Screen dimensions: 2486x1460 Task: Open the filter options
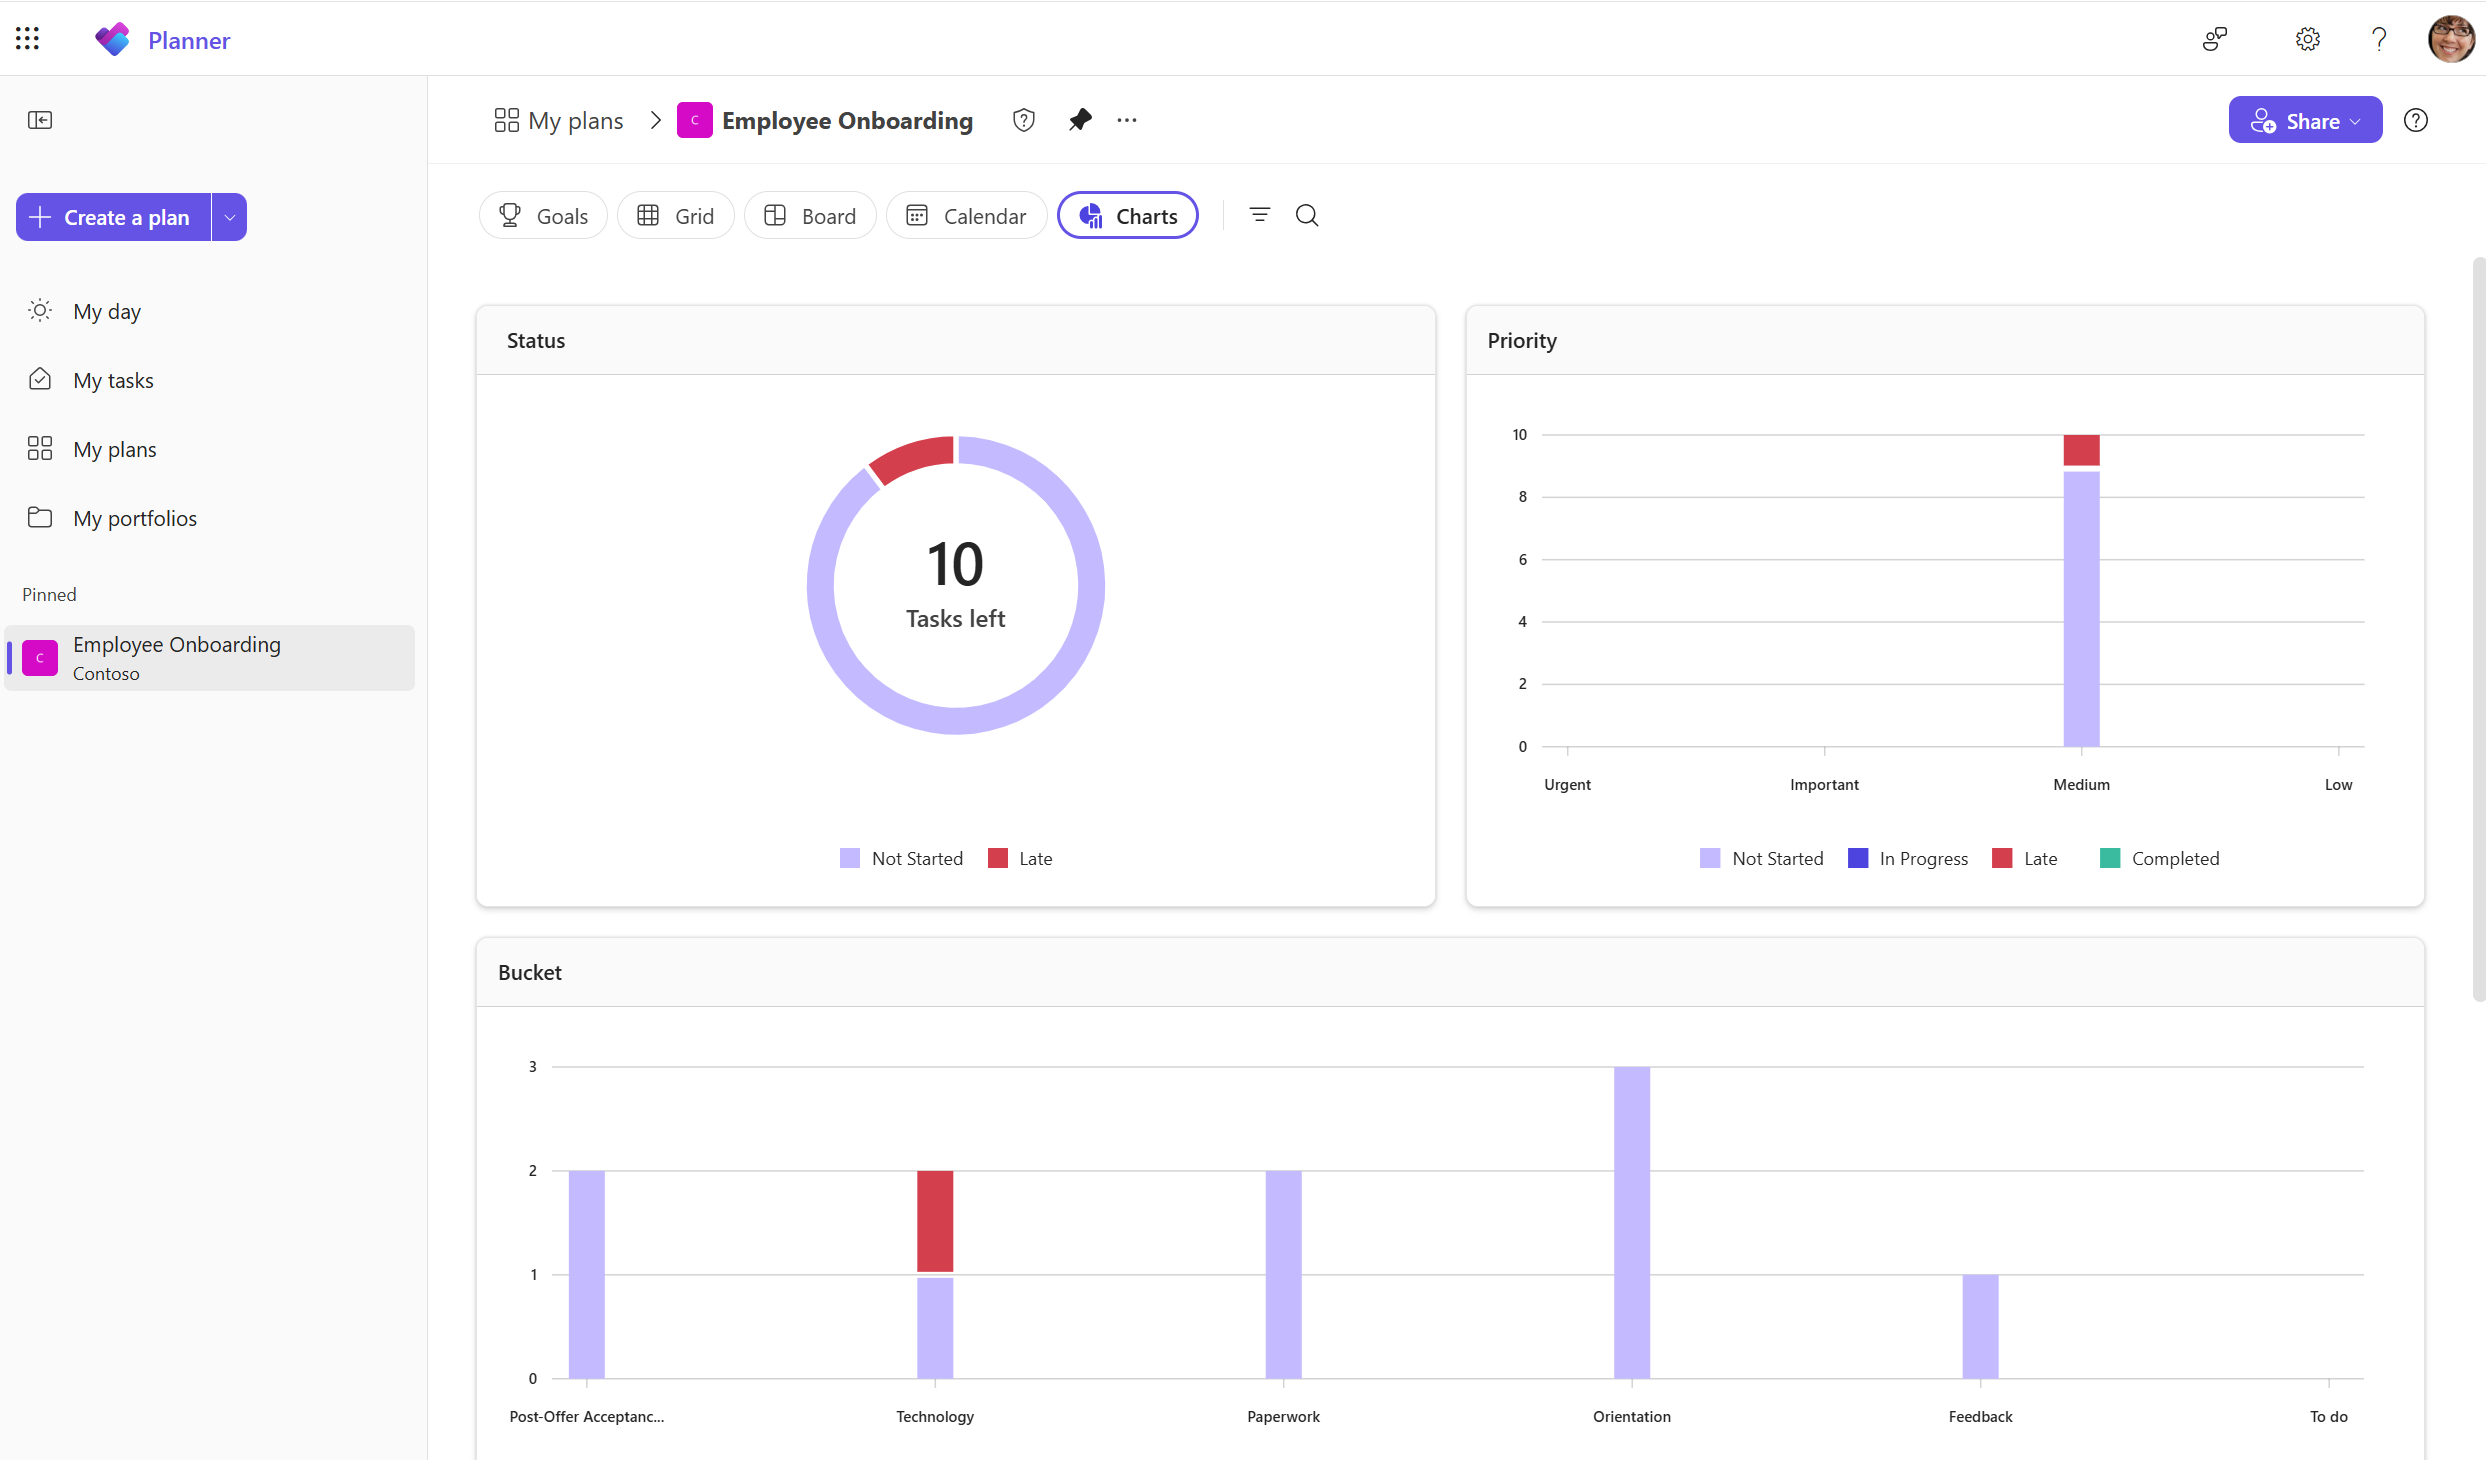(1259, 215)
